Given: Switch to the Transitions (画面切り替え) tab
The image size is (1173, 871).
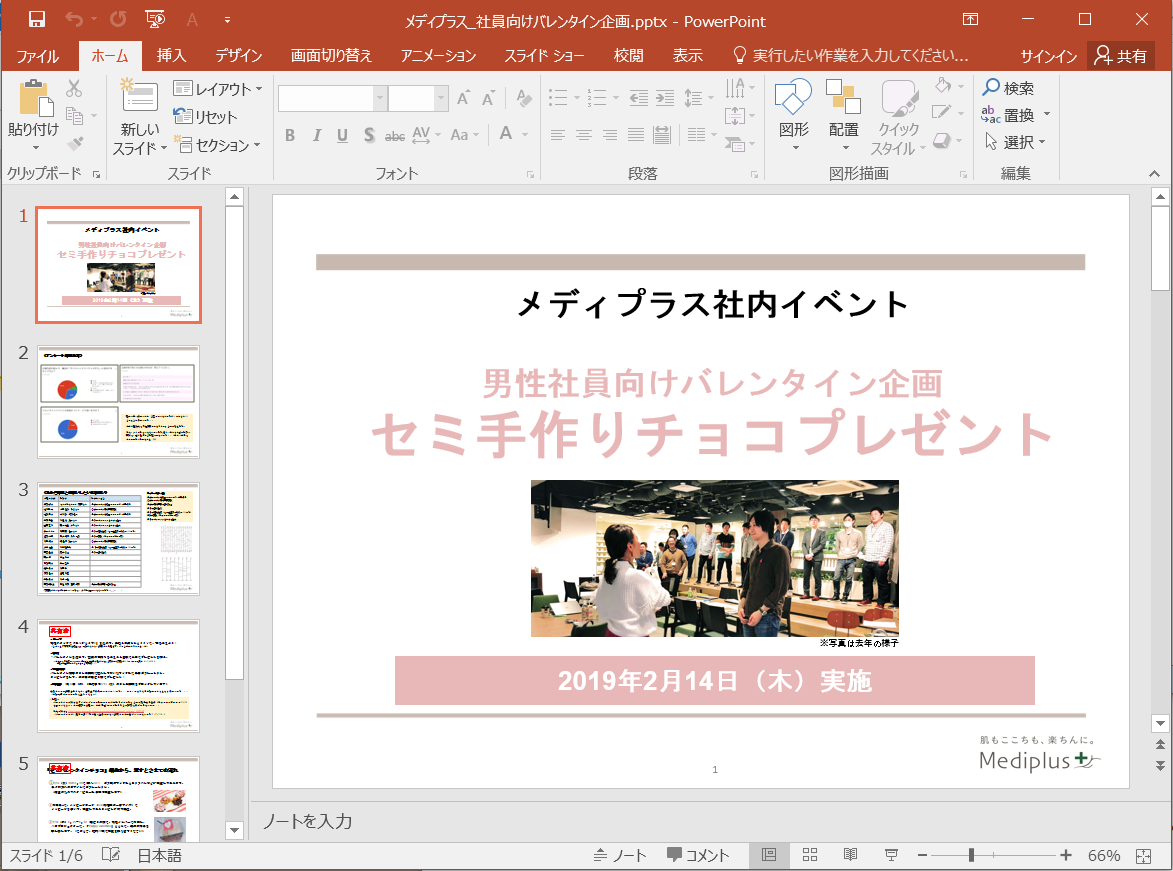Looking at the screenshot, I should point(331,55).
